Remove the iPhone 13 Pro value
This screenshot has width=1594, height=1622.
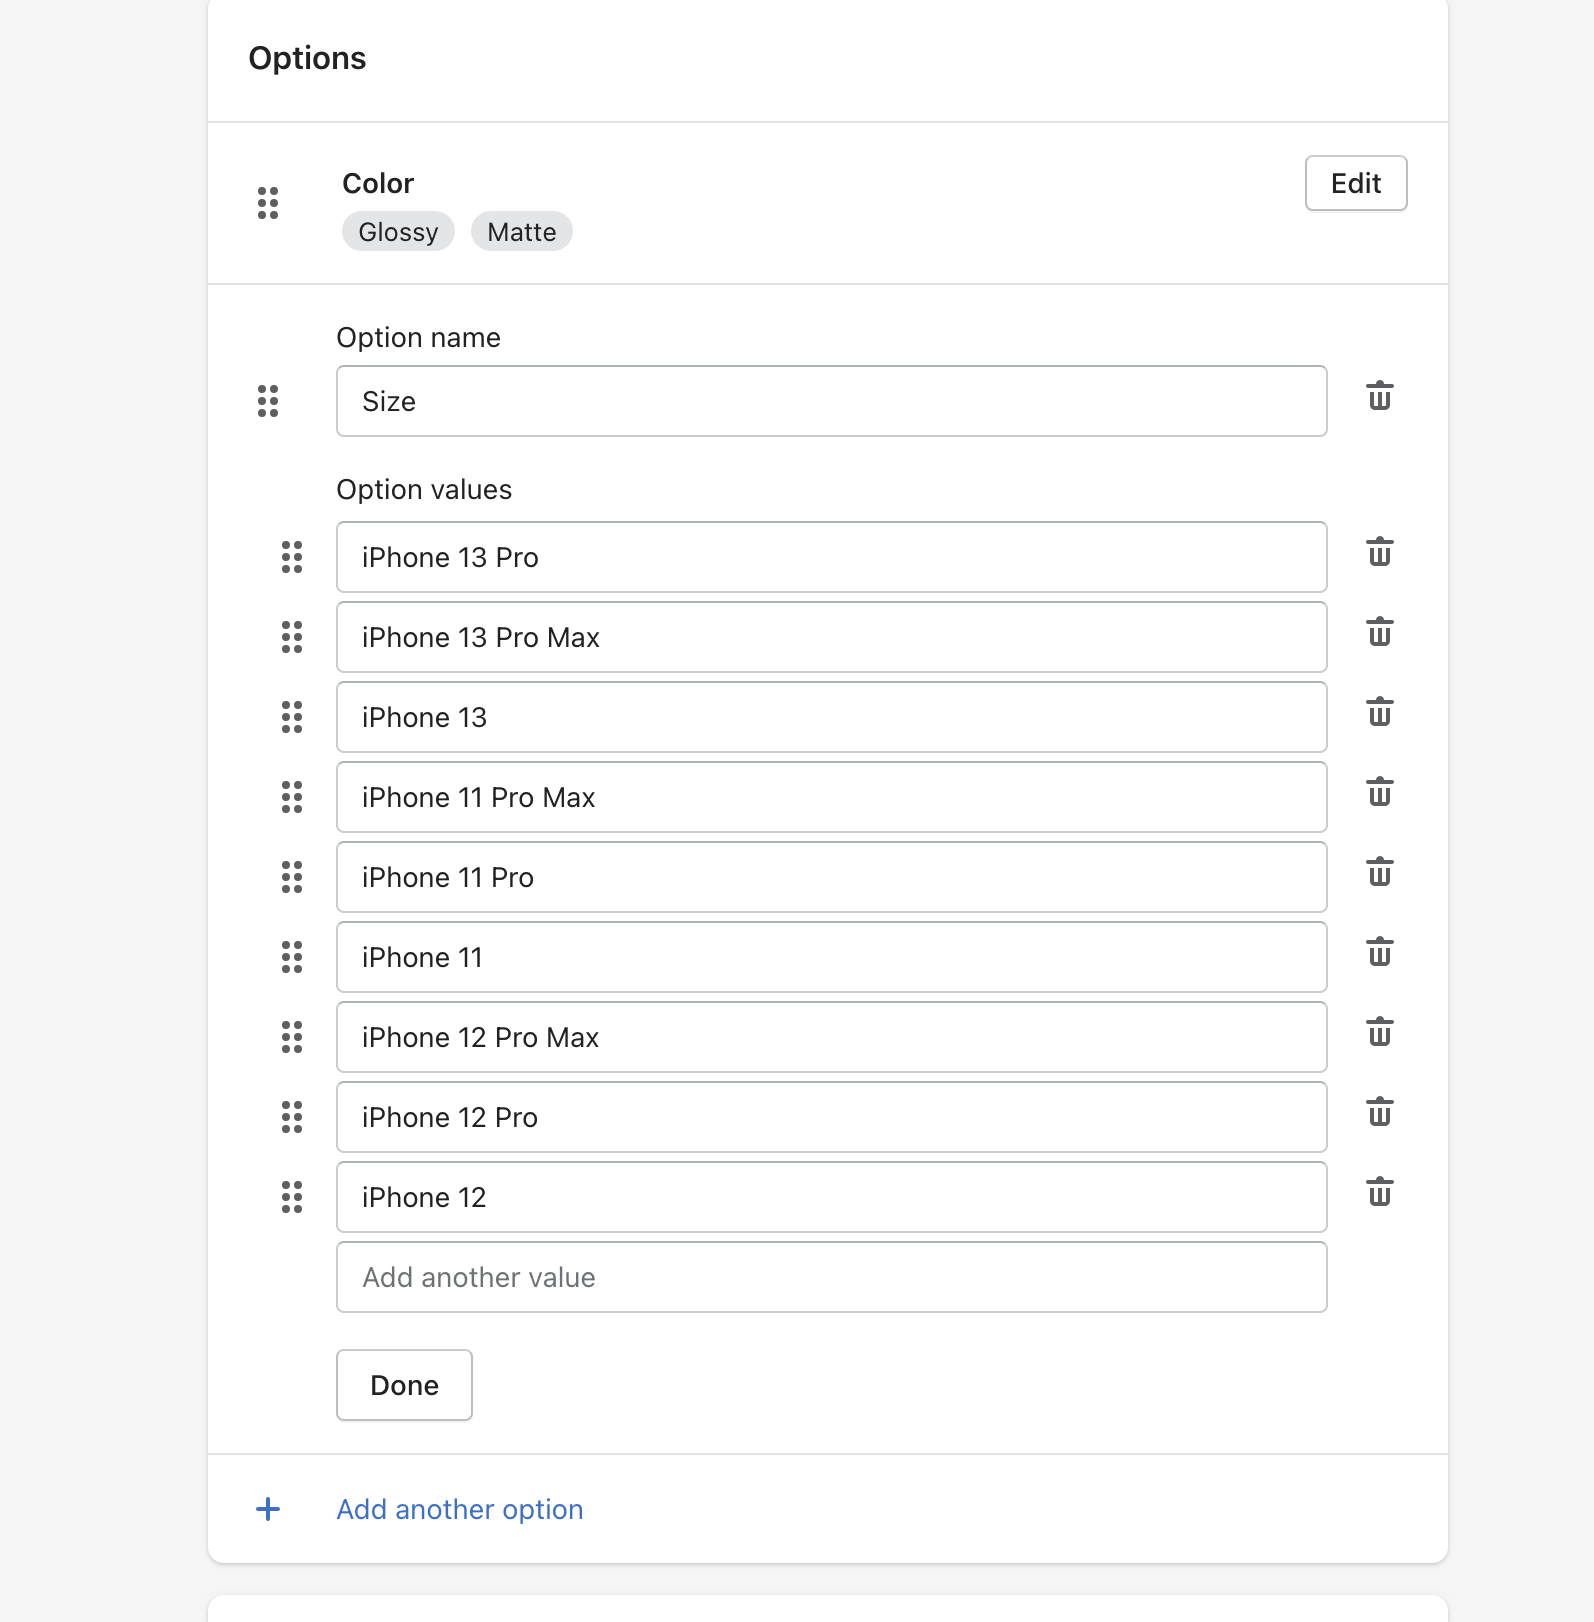1379,553
